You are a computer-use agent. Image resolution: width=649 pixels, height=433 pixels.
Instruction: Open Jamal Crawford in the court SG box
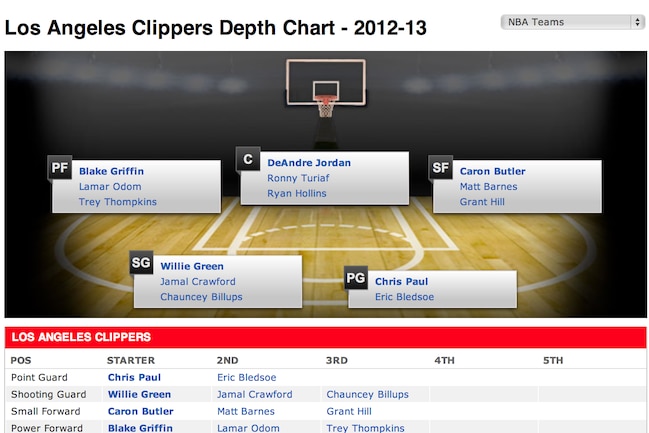198,281
